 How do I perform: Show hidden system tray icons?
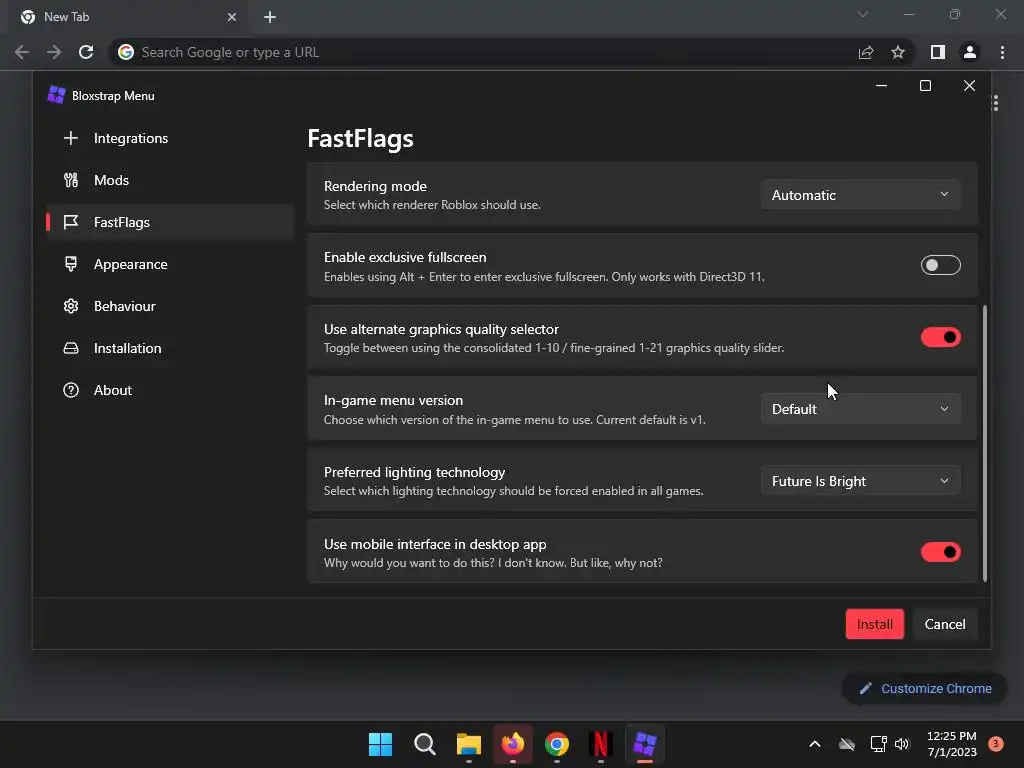click(814, 744)
